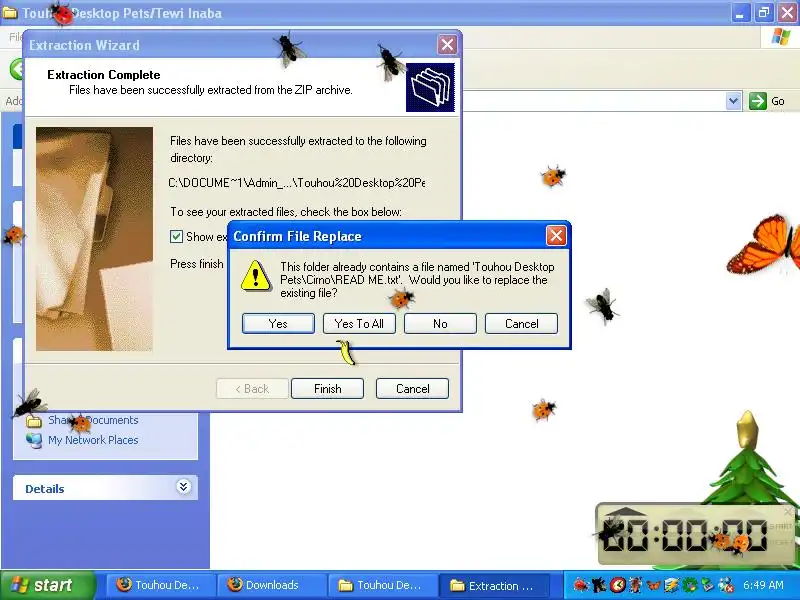Click the Extraction Wizard folders icon
Viewport: 800px width, 600px height.
coord(430,87)
